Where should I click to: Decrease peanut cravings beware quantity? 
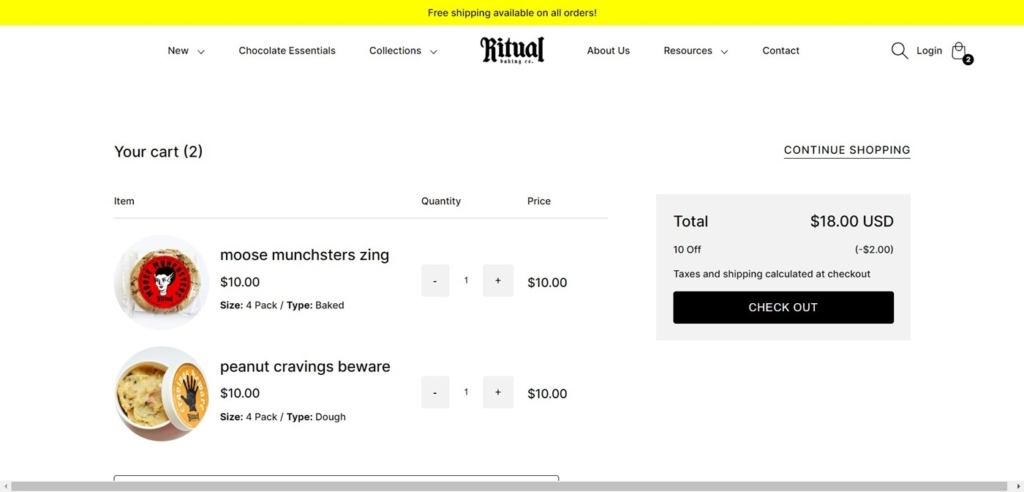click(435, 392)
